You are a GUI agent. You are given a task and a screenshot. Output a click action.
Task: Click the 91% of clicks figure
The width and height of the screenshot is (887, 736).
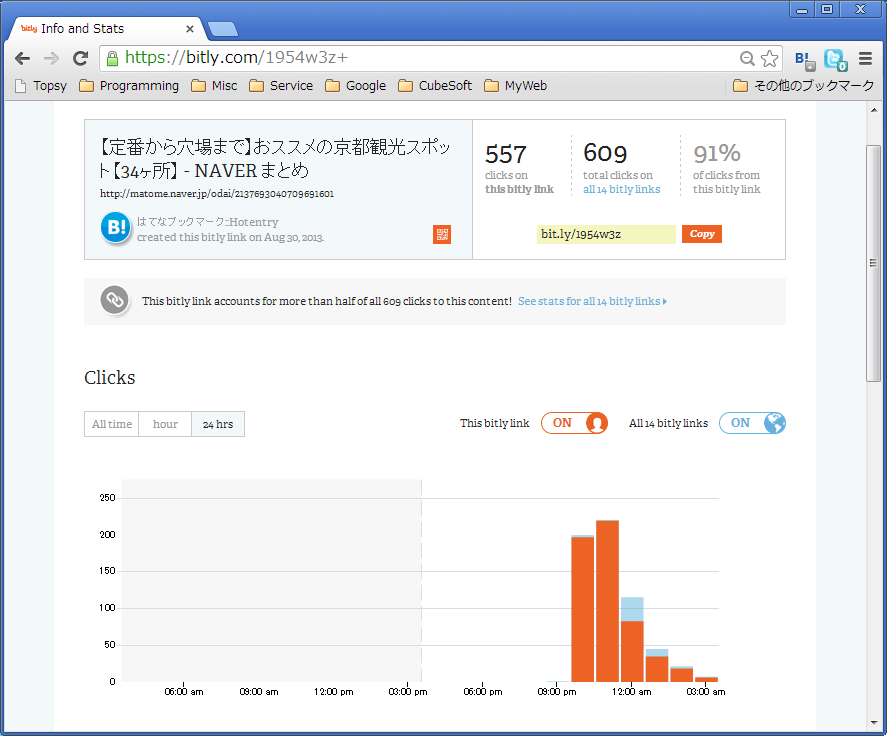(717, 153)
